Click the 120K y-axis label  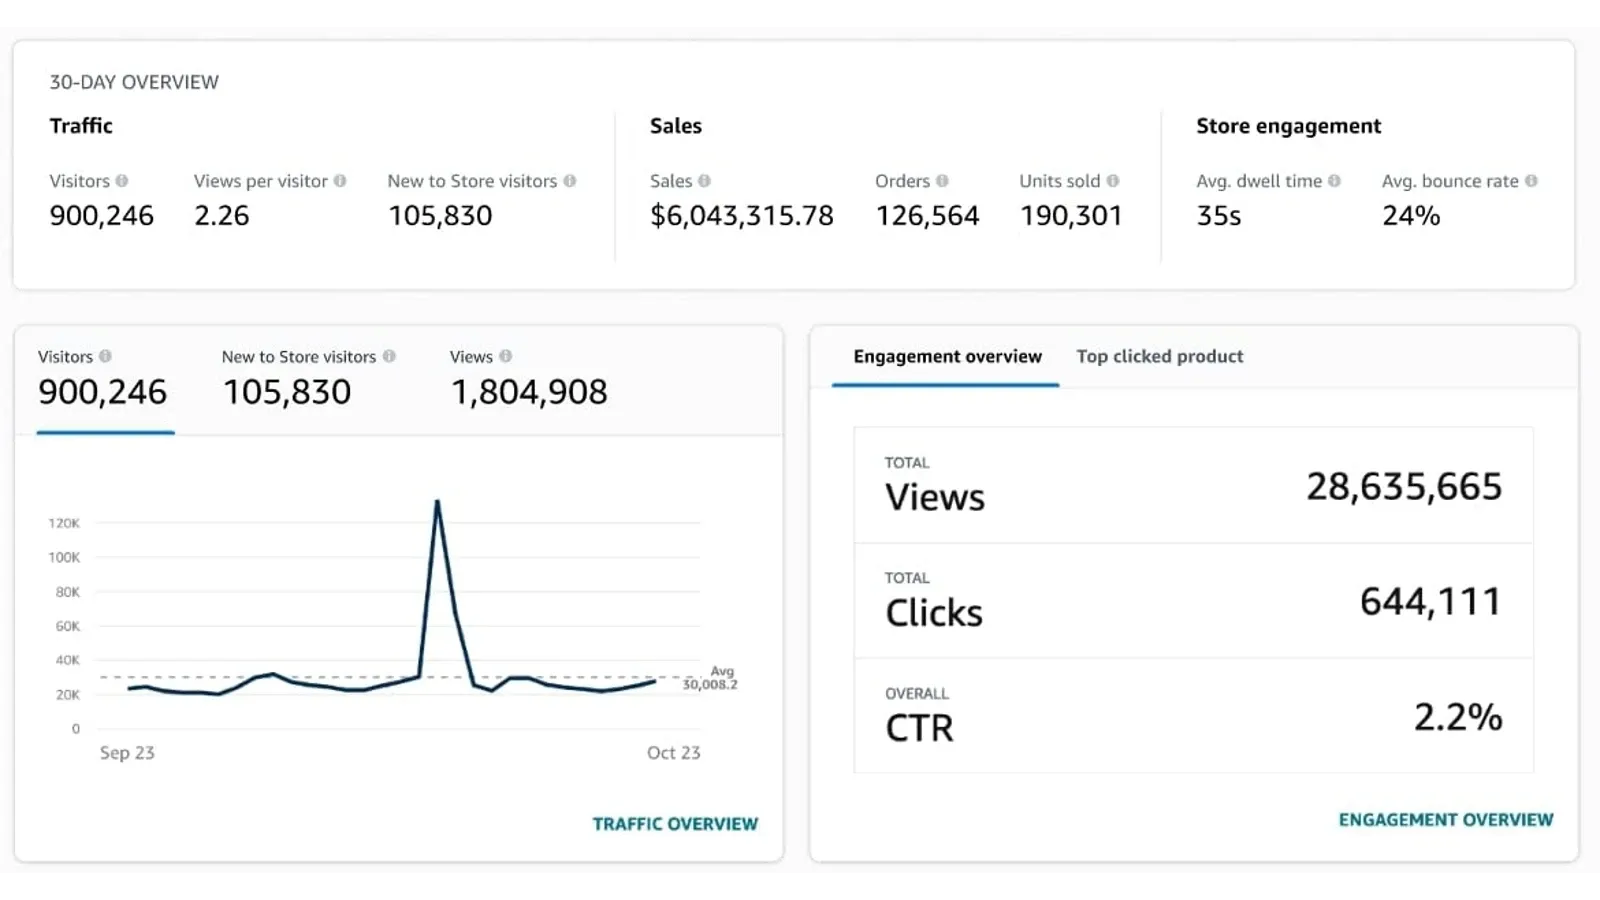64,523
